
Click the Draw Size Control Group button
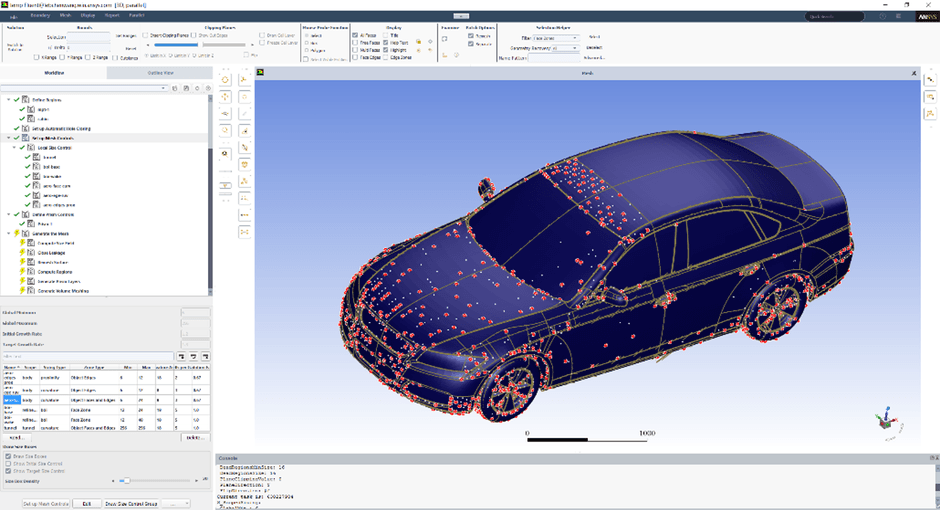[132, 503]
